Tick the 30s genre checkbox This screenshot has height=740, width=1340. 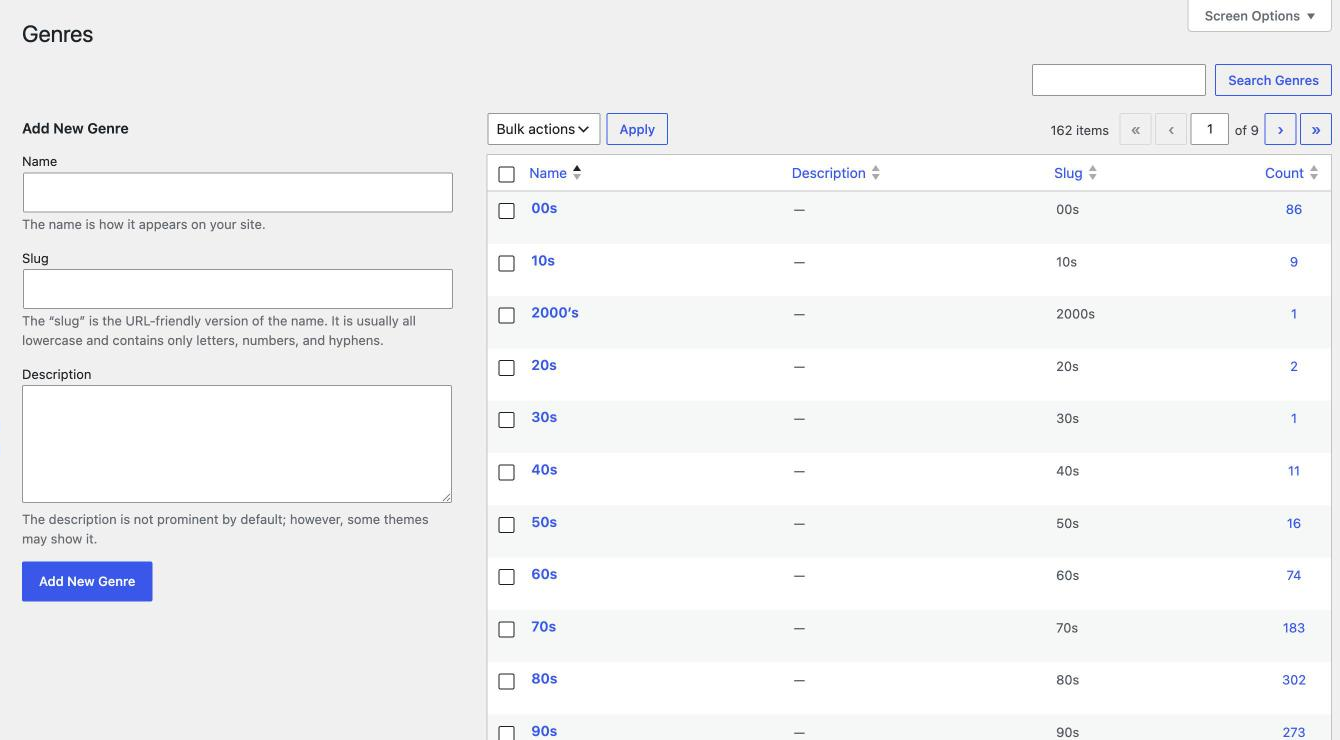[507, 420]
